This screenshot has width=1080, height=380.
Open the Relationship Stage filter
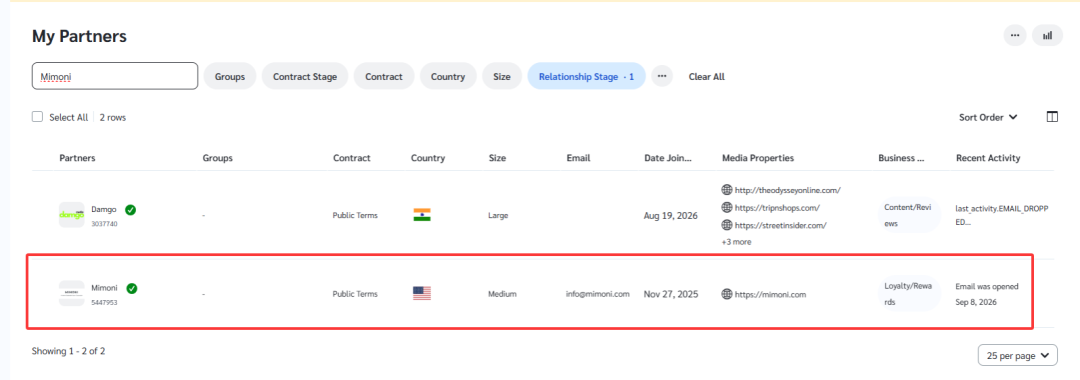tap(586, 76)
